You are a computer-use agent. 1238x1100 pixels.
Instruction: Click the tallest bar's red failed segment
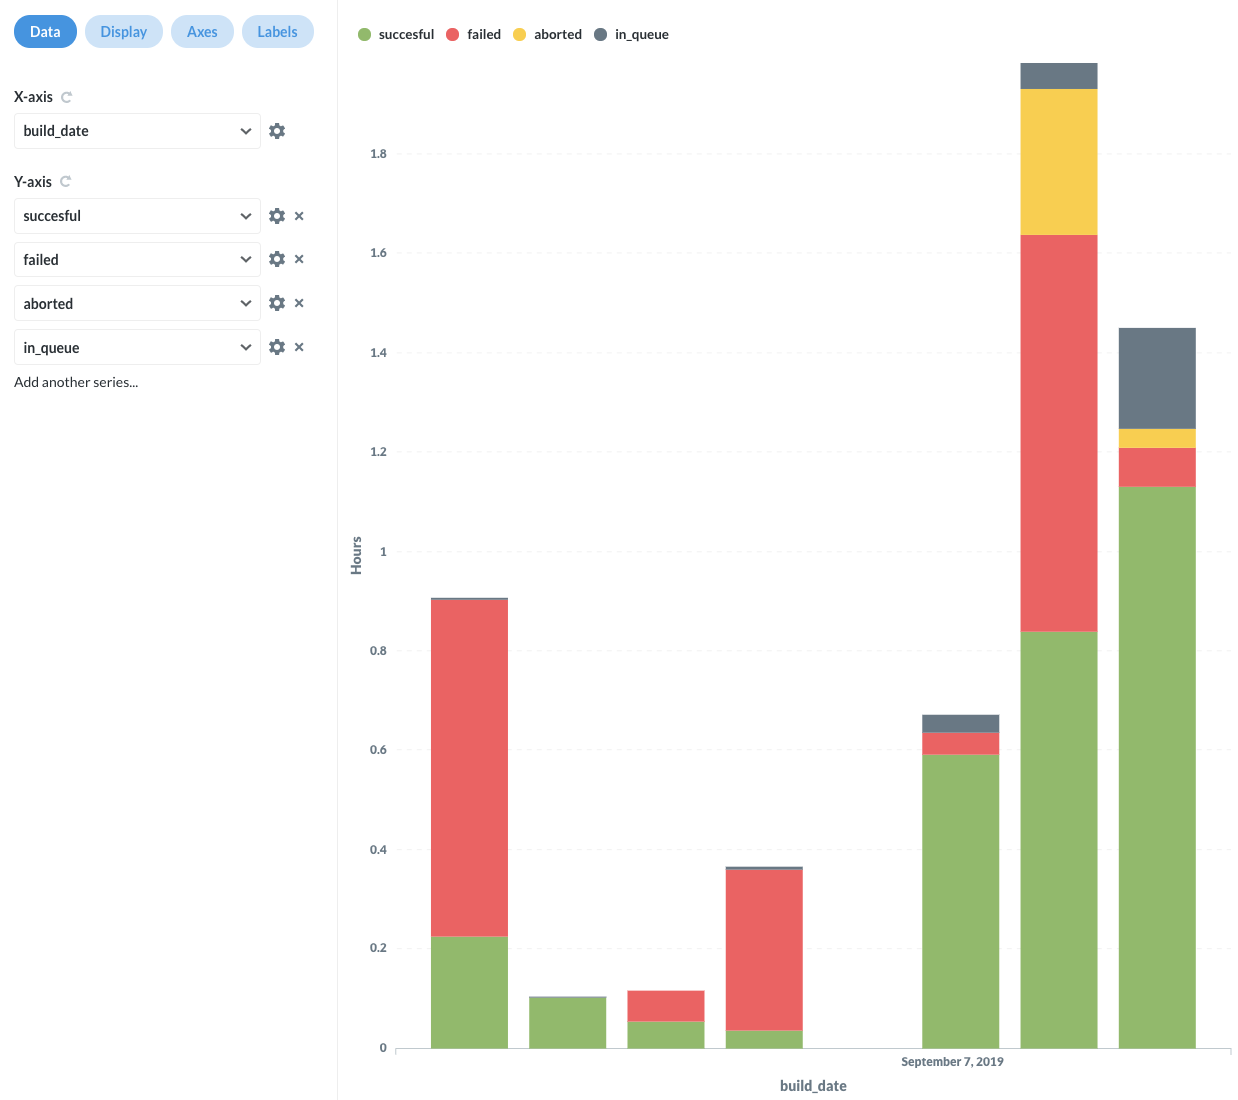[x=1059, y=433]
